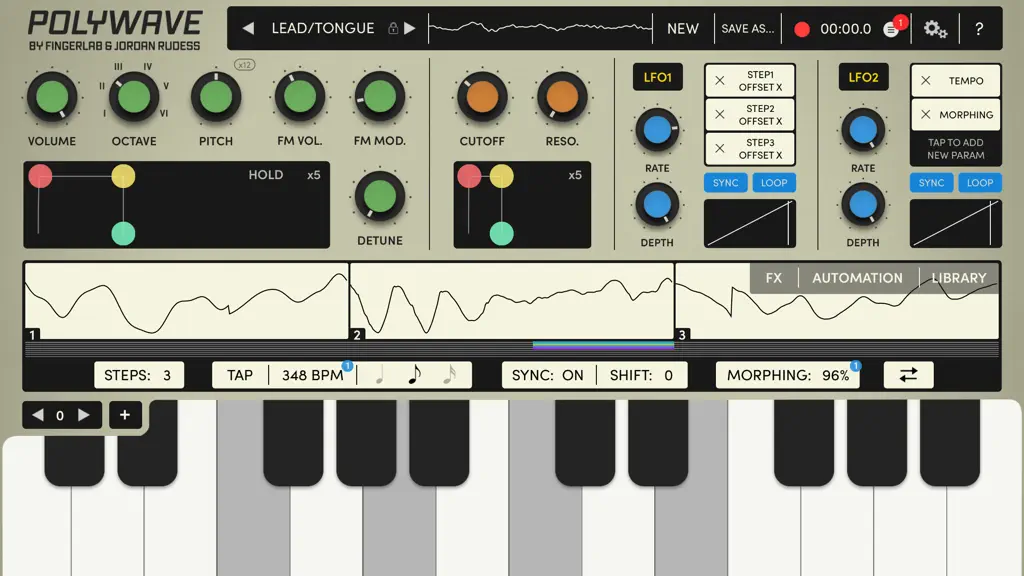Open the FX tab
Screen dimensions: 1024x576
774,278
